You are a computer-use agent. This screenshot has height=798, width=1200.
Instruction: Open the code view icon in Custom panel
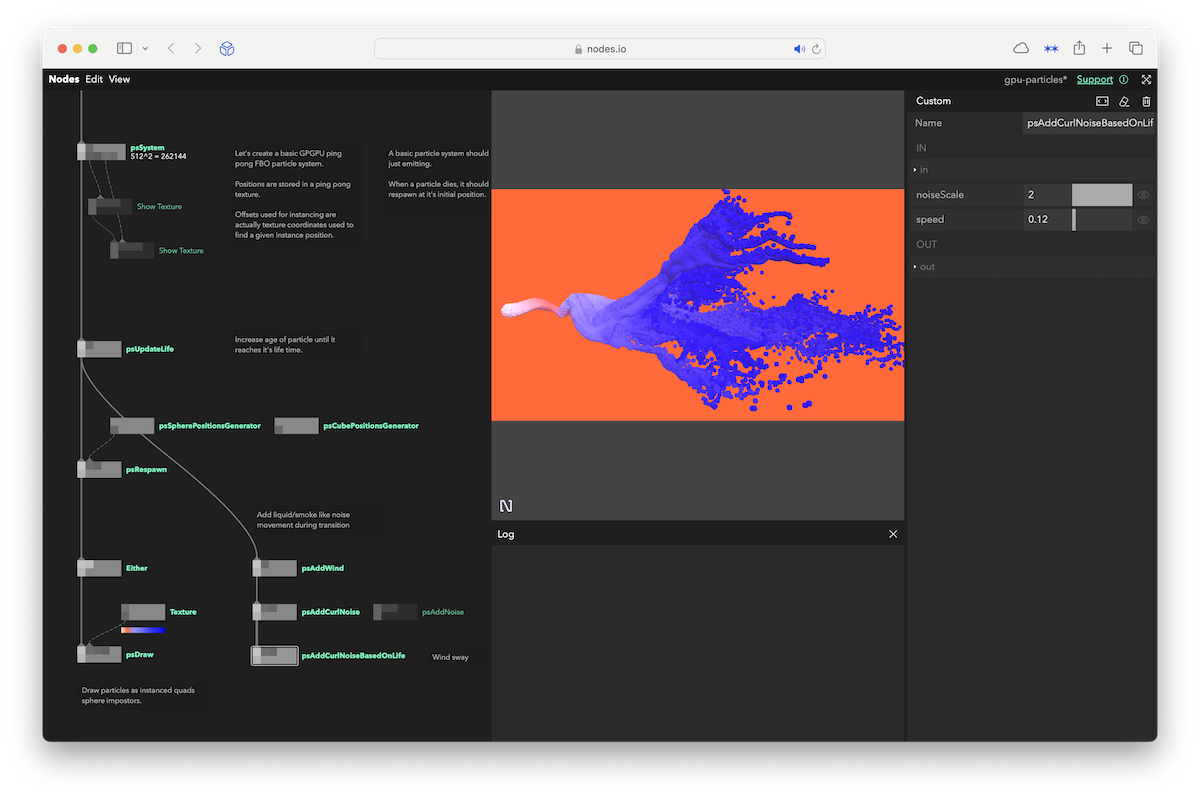(x=1102, y=101)
